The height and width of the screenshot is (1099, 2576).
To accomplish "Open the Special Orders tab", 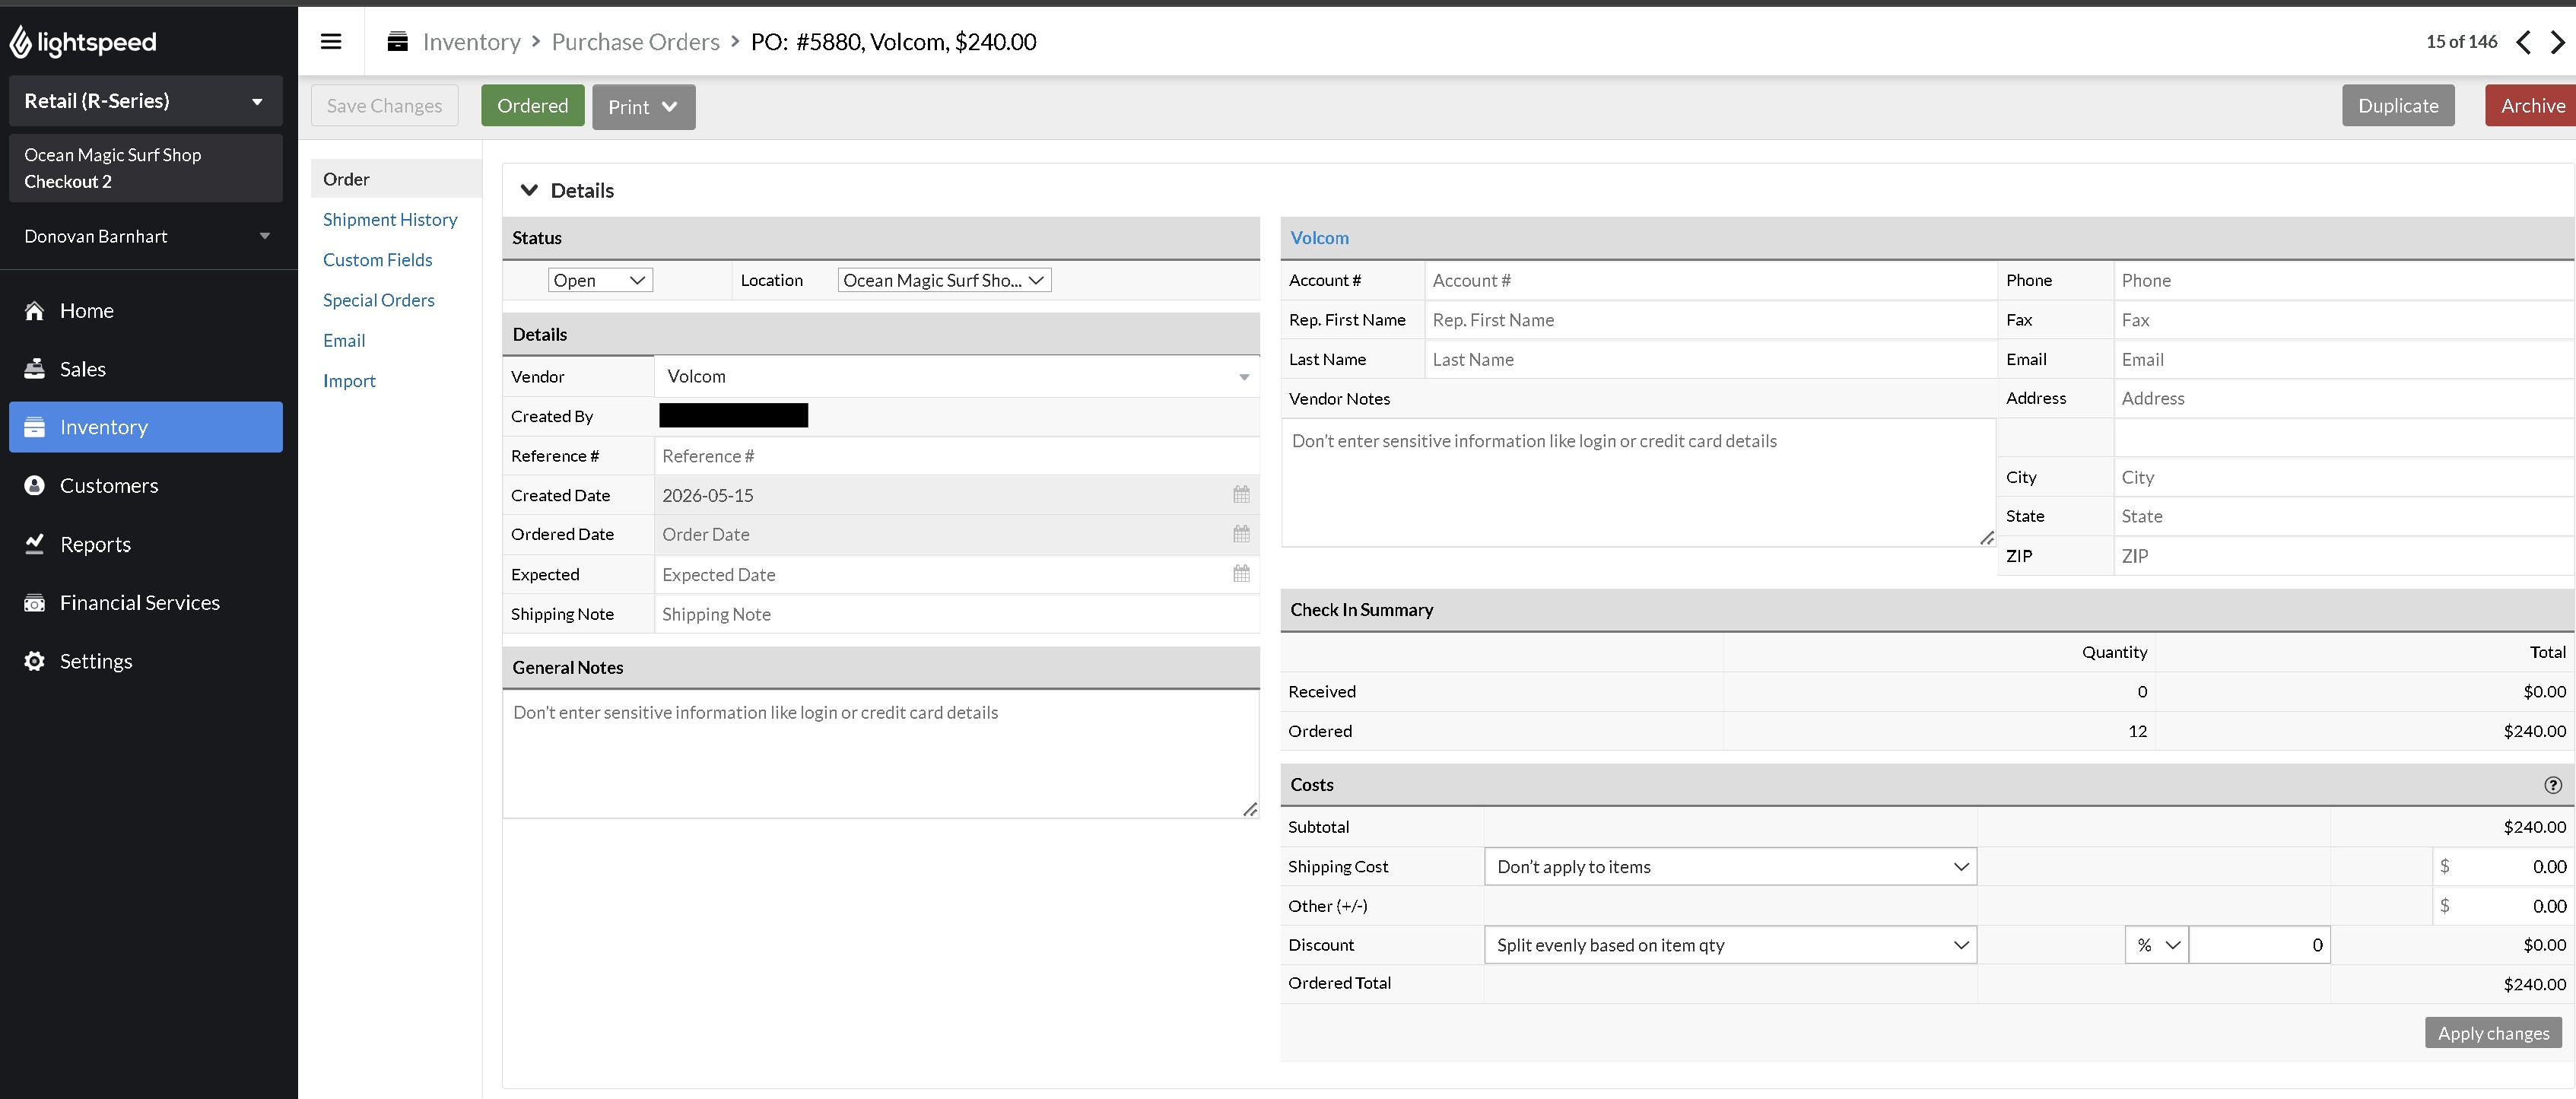I will pos(378,300).
